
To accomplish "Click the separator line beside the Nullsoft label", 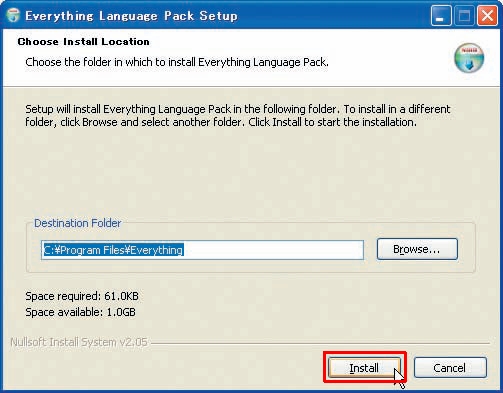I will tap(320, 343).
